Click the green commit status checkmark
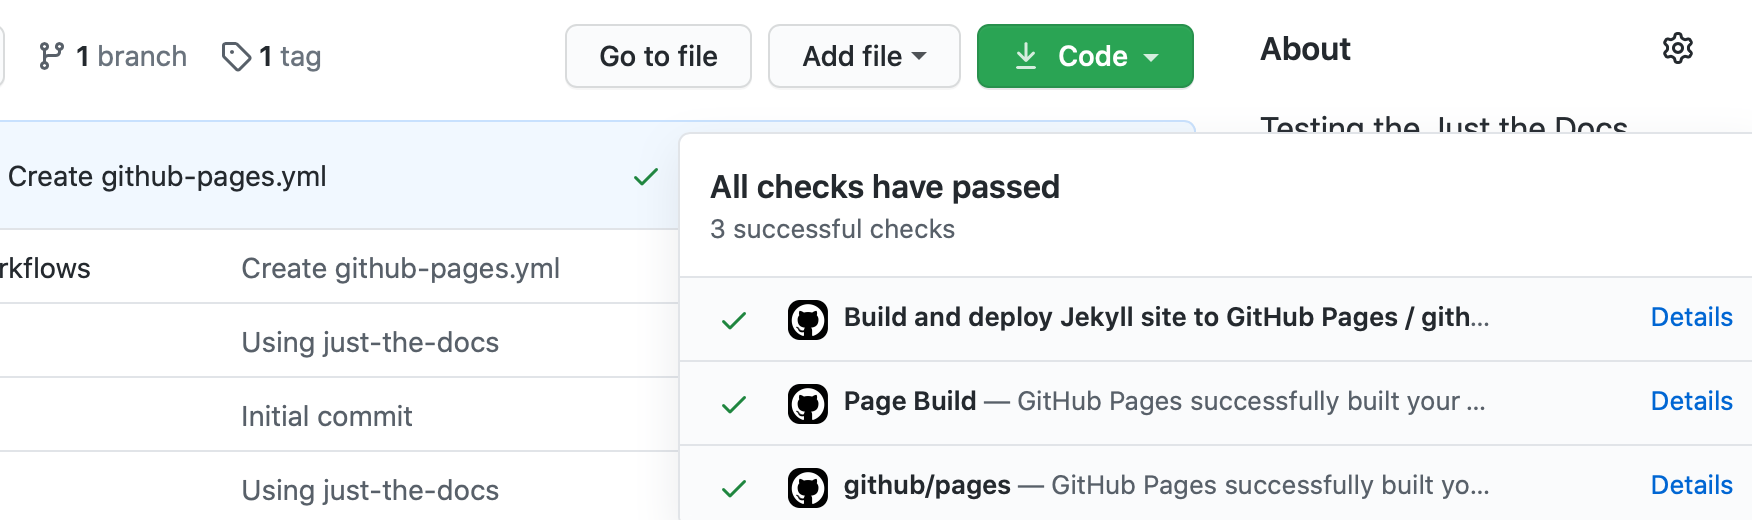This screenshot has width=1752, height=520. tap(646, 177)
